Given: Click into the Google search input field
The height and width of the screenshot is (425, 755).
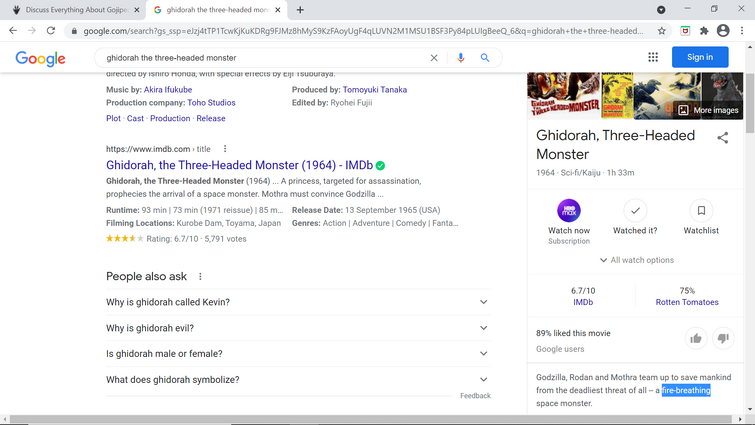Looking at the screenshot, I should (265, 58).
